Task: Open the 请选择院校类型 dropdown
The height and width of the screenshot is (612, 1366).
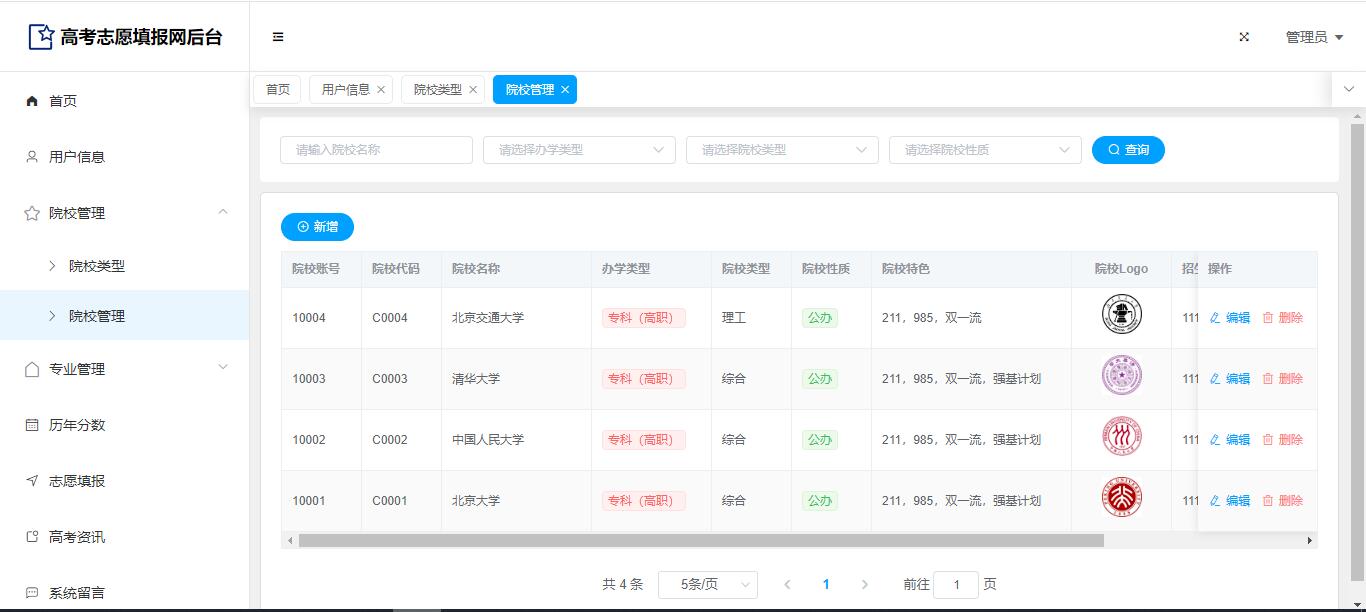Action: point(782,150)
